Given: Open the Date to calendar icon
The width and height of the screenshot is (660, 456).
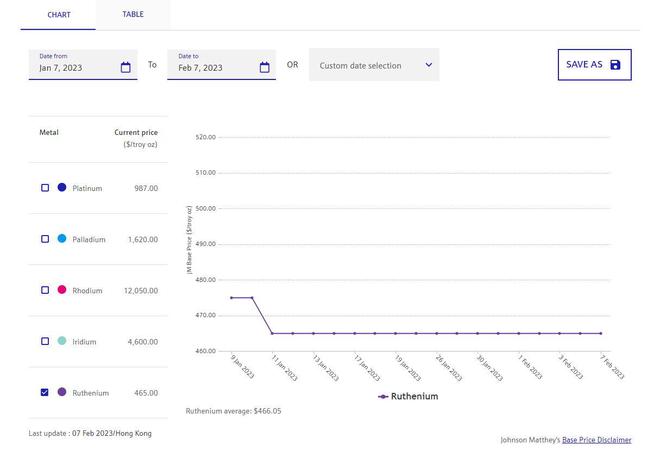Looking at the screenshot, I should click(265, 68).
